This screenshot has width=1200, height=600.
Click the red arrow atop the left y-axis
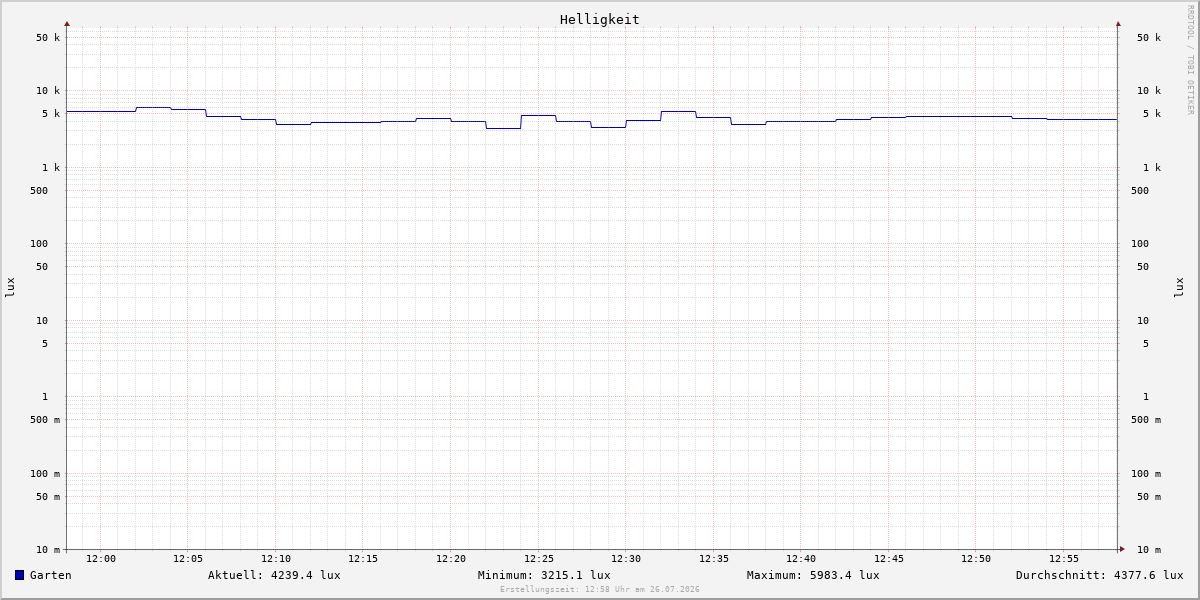(x=67, y=23)
